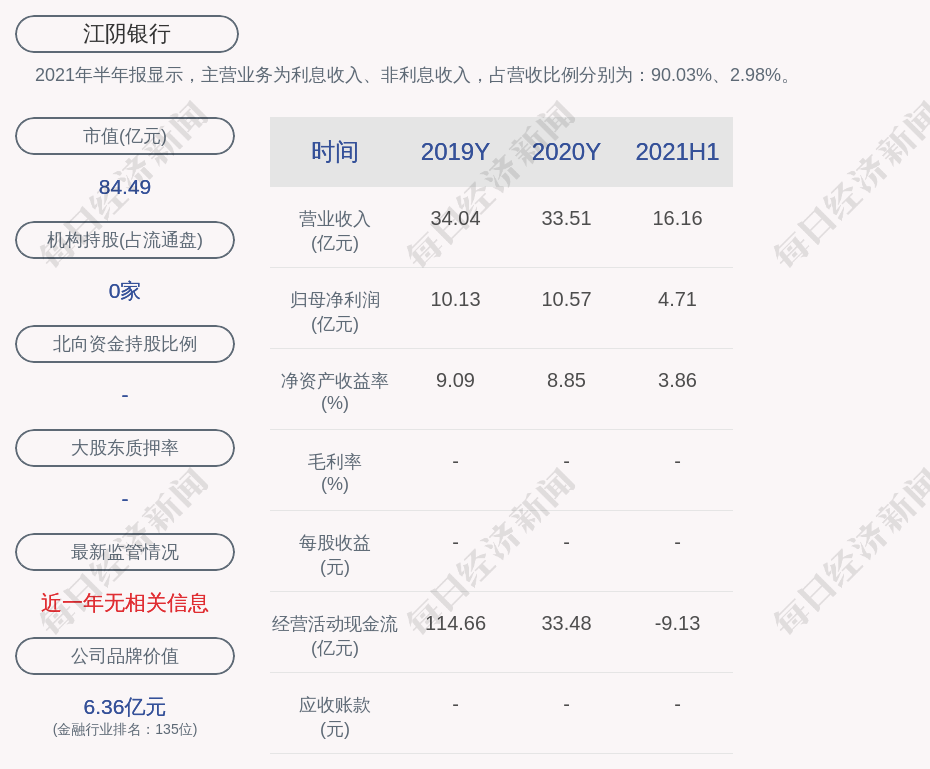The height and width of the screenshot is (769, 930).
Task: Select brand value 6.36亿元
Action: (x=125, y=707)
